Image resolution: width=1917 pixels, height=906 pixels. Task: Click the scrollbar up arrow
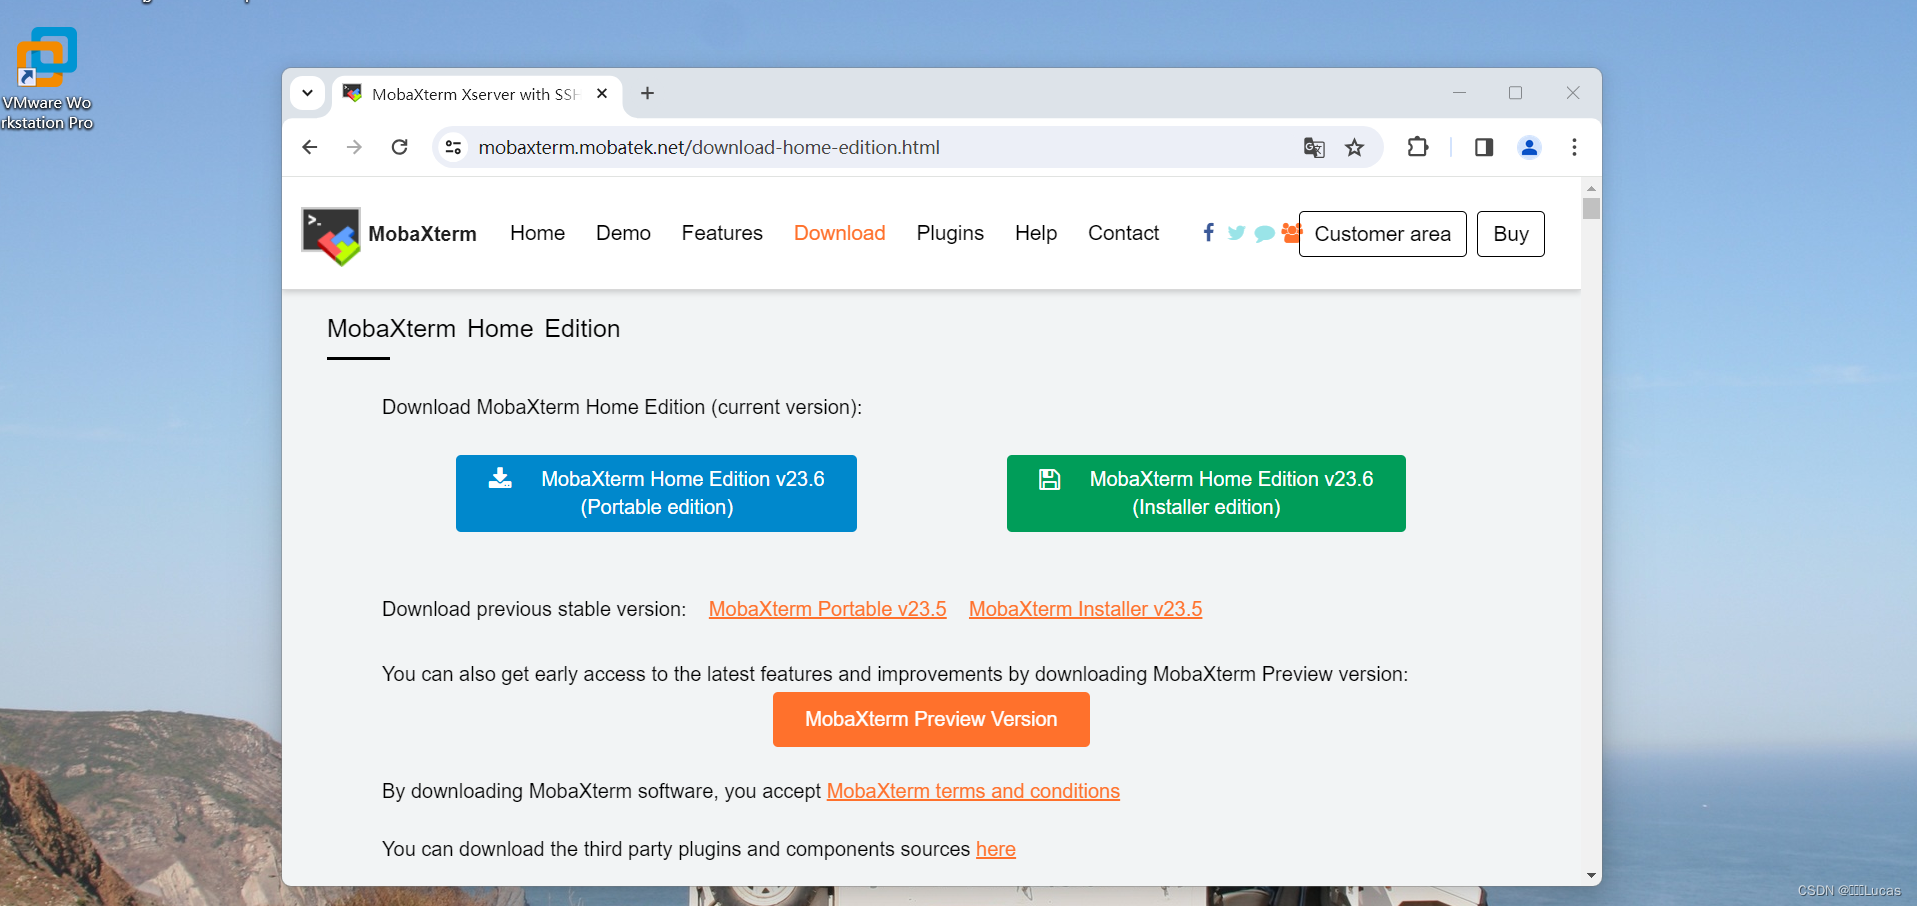[x=1591, y=188]
